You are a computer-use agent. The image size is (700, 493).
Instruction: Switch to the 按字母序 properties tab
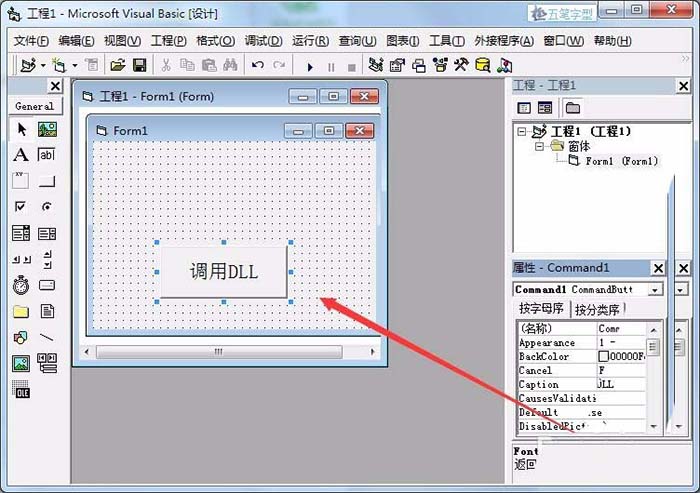pos(541,309)
